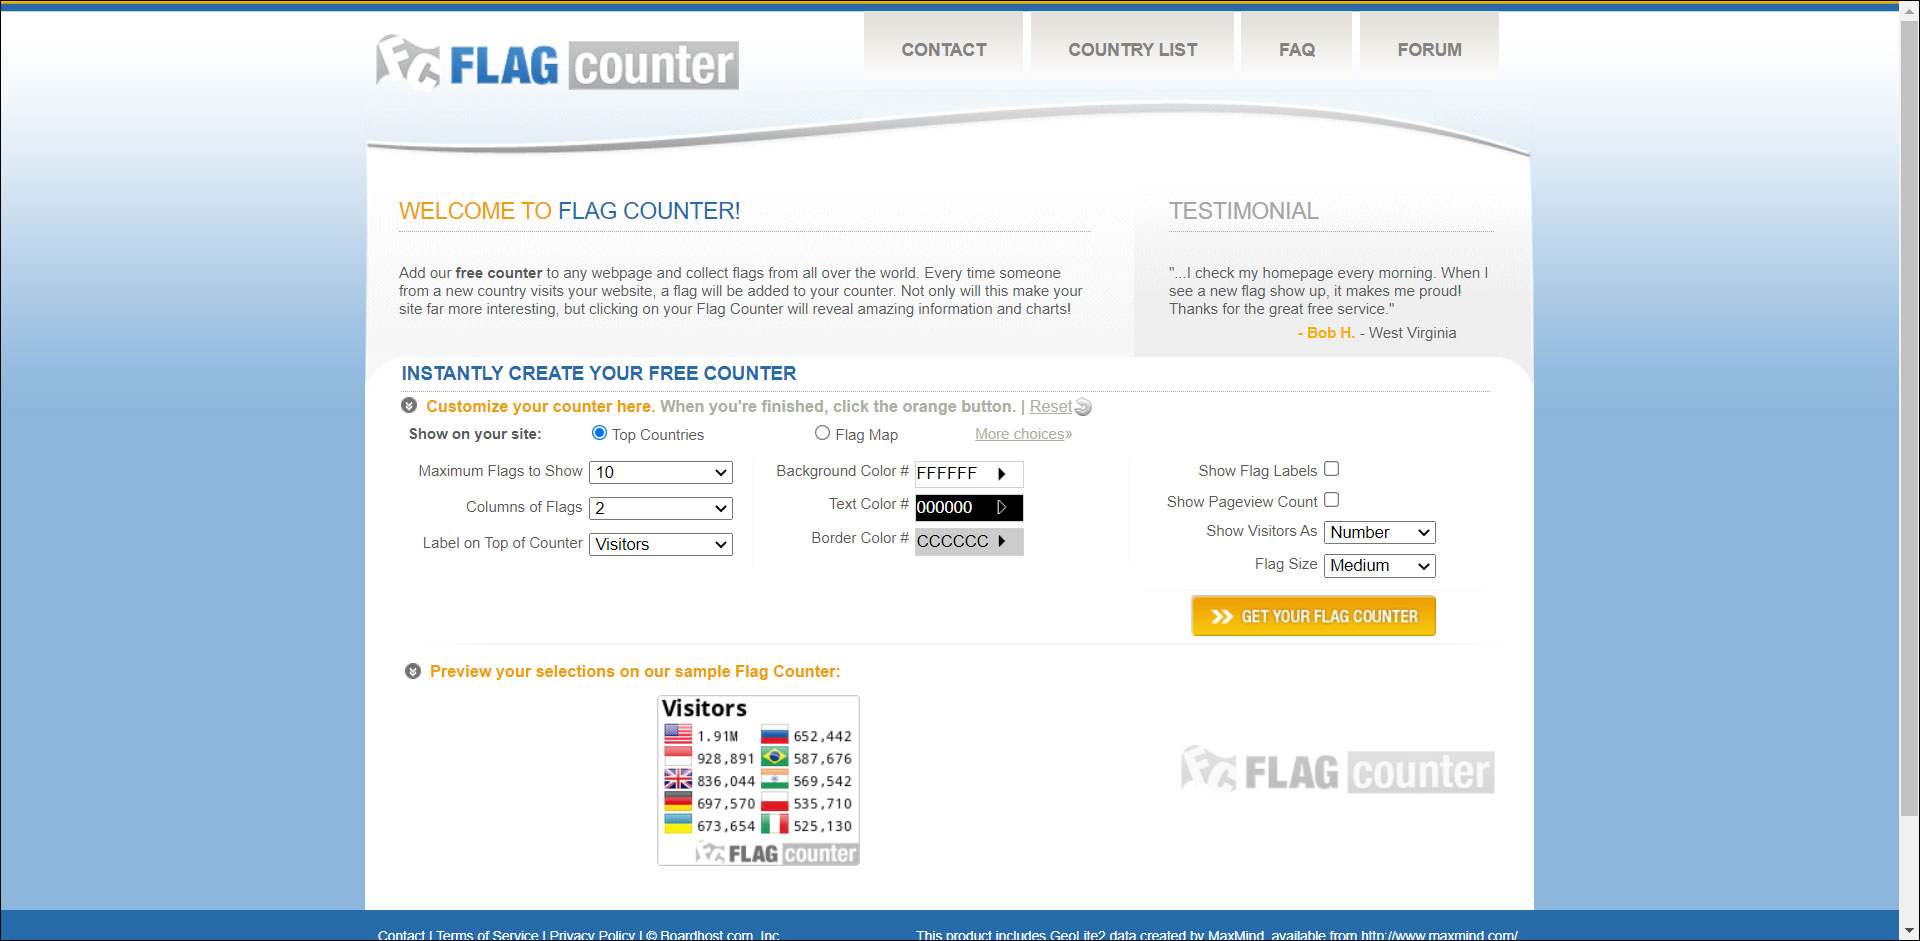Click the Ukraine flag in preview
Image resolution: width=1920 pixels, height=941 pixels.
[678, 824]
